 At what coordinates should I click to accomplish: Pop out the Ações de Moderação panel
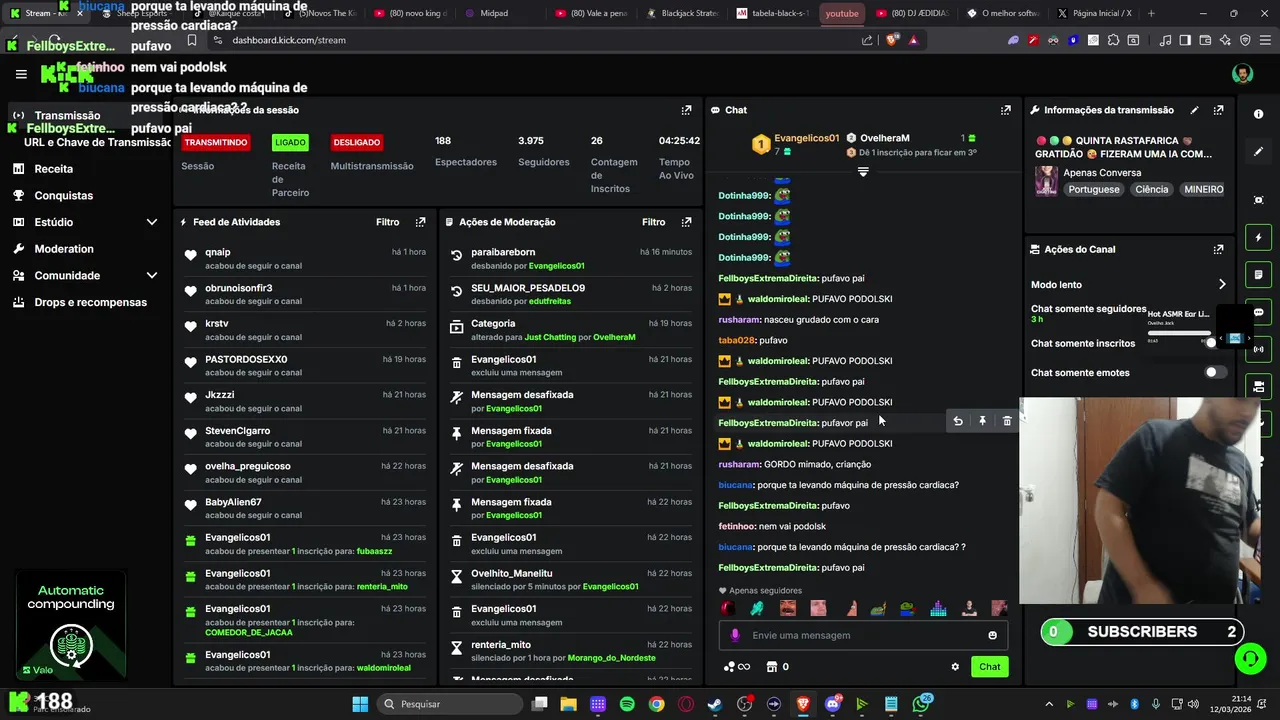click(686, 222)
